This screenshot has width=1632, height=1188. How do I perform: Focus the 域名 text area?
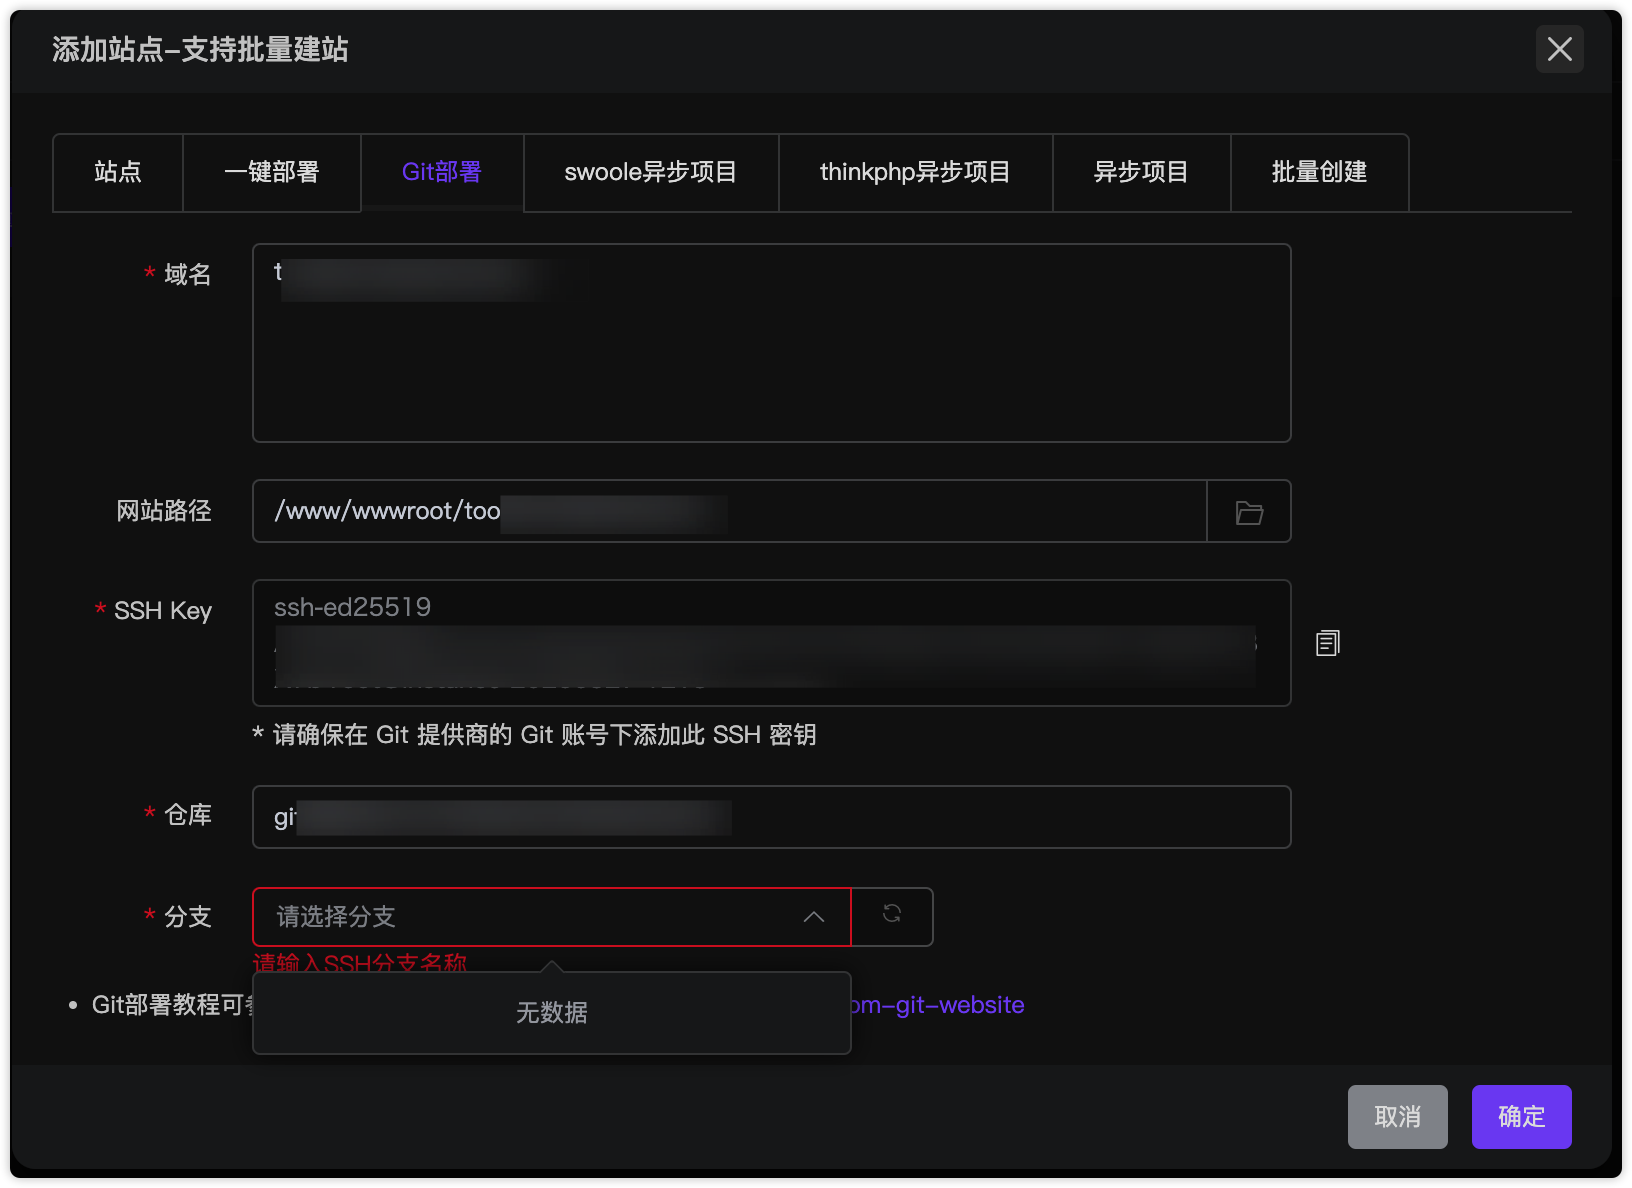pyautogui.click(x=771, y=343)
